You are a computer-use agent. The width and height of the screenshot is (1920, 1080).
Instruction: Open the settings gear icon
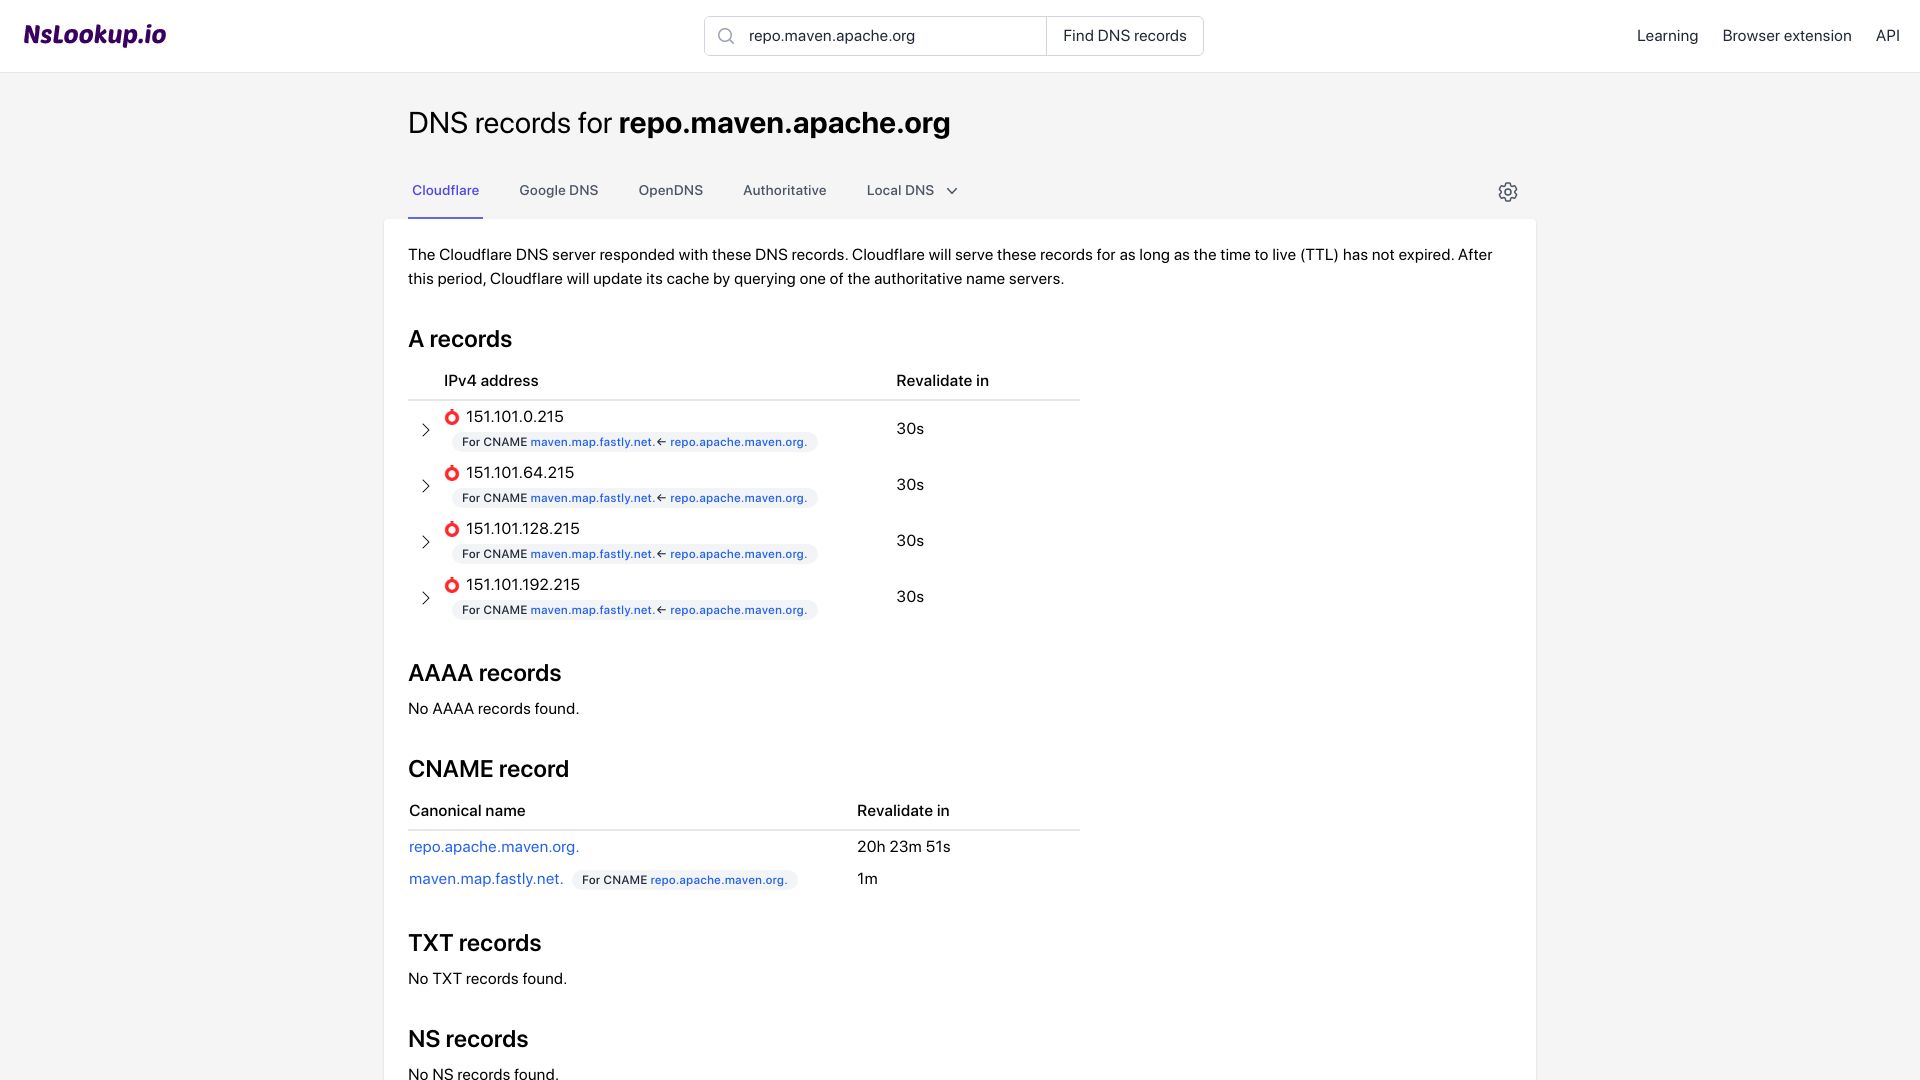click(1508, 192)
